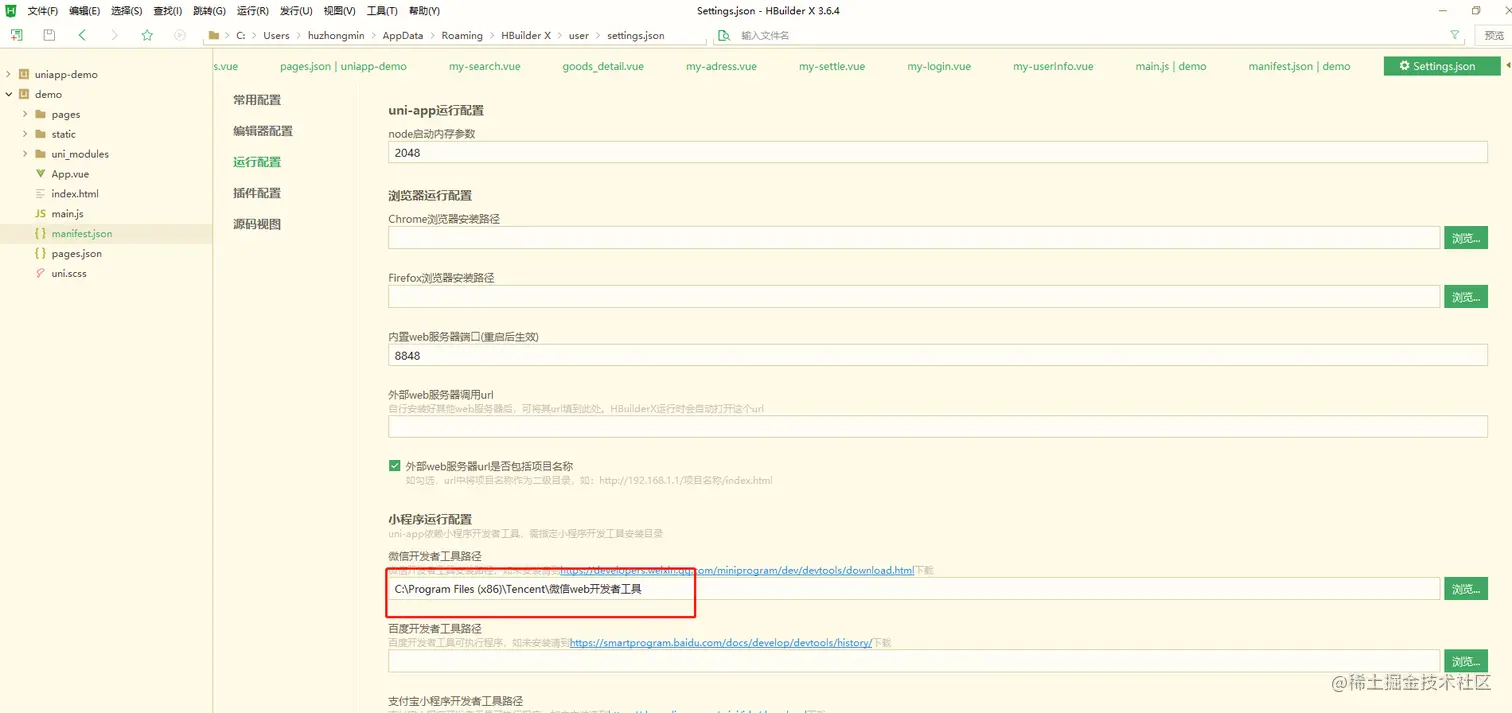1512x713 pixels.
Task: Click the filter funnel icon
Action: [x=1455, y=35]
